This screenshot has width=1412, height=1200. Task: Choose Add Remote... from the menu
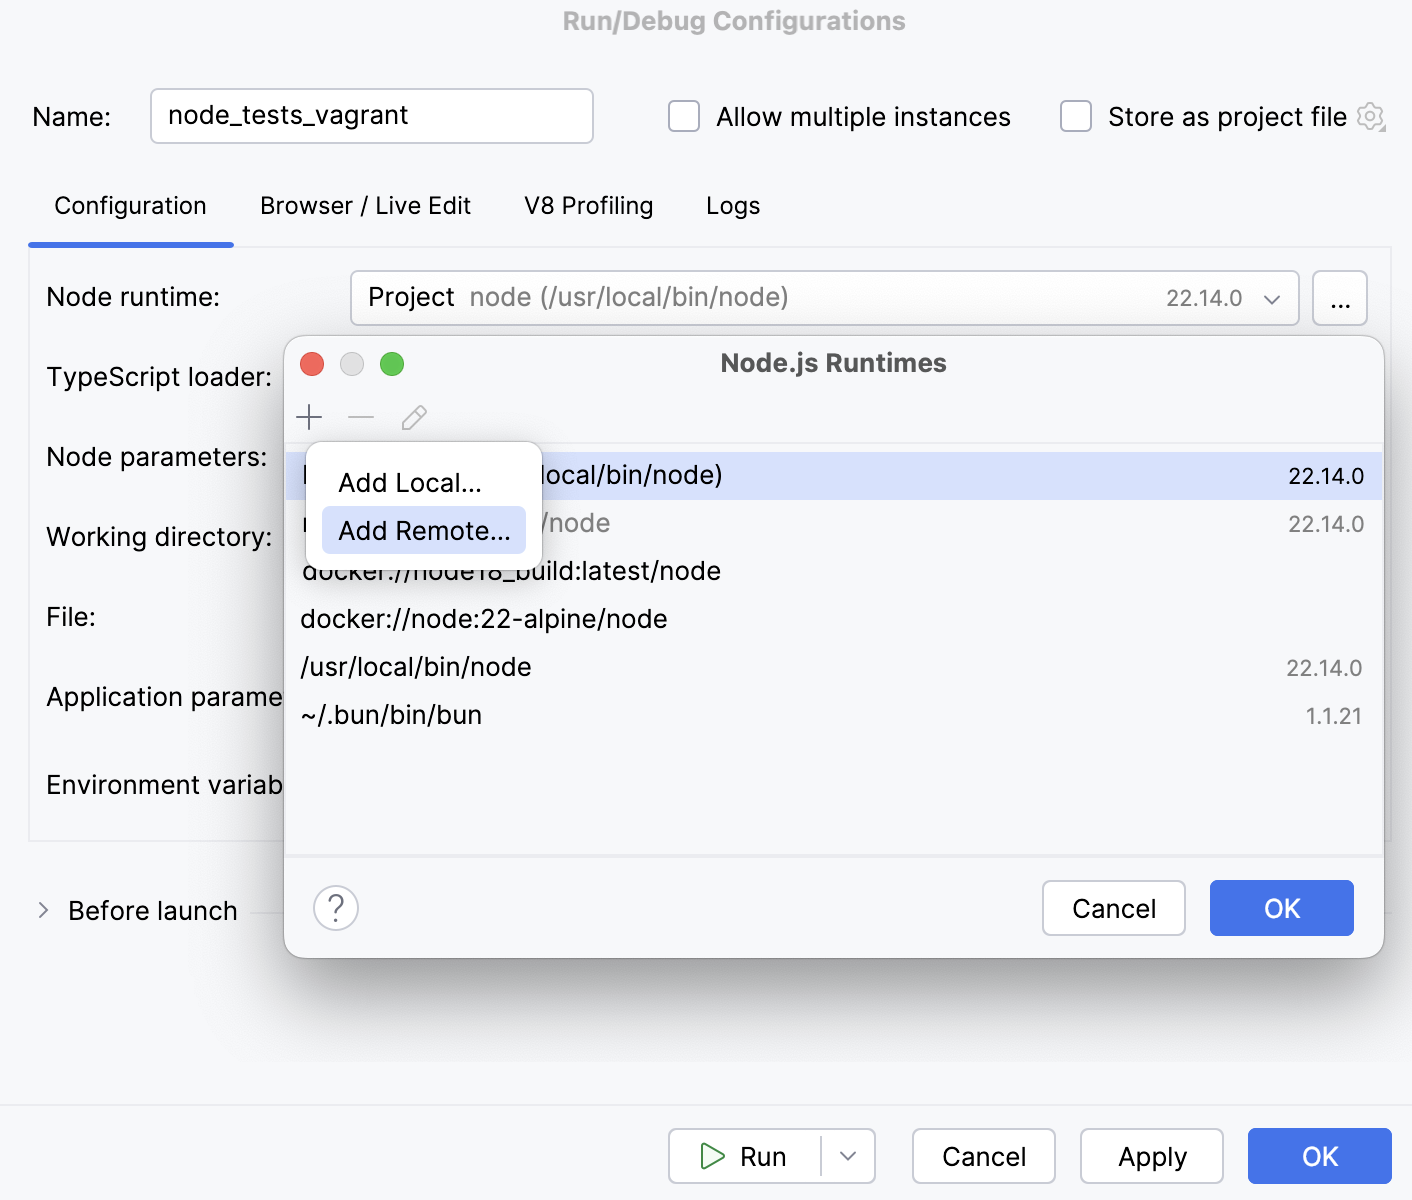coord(422,530)
